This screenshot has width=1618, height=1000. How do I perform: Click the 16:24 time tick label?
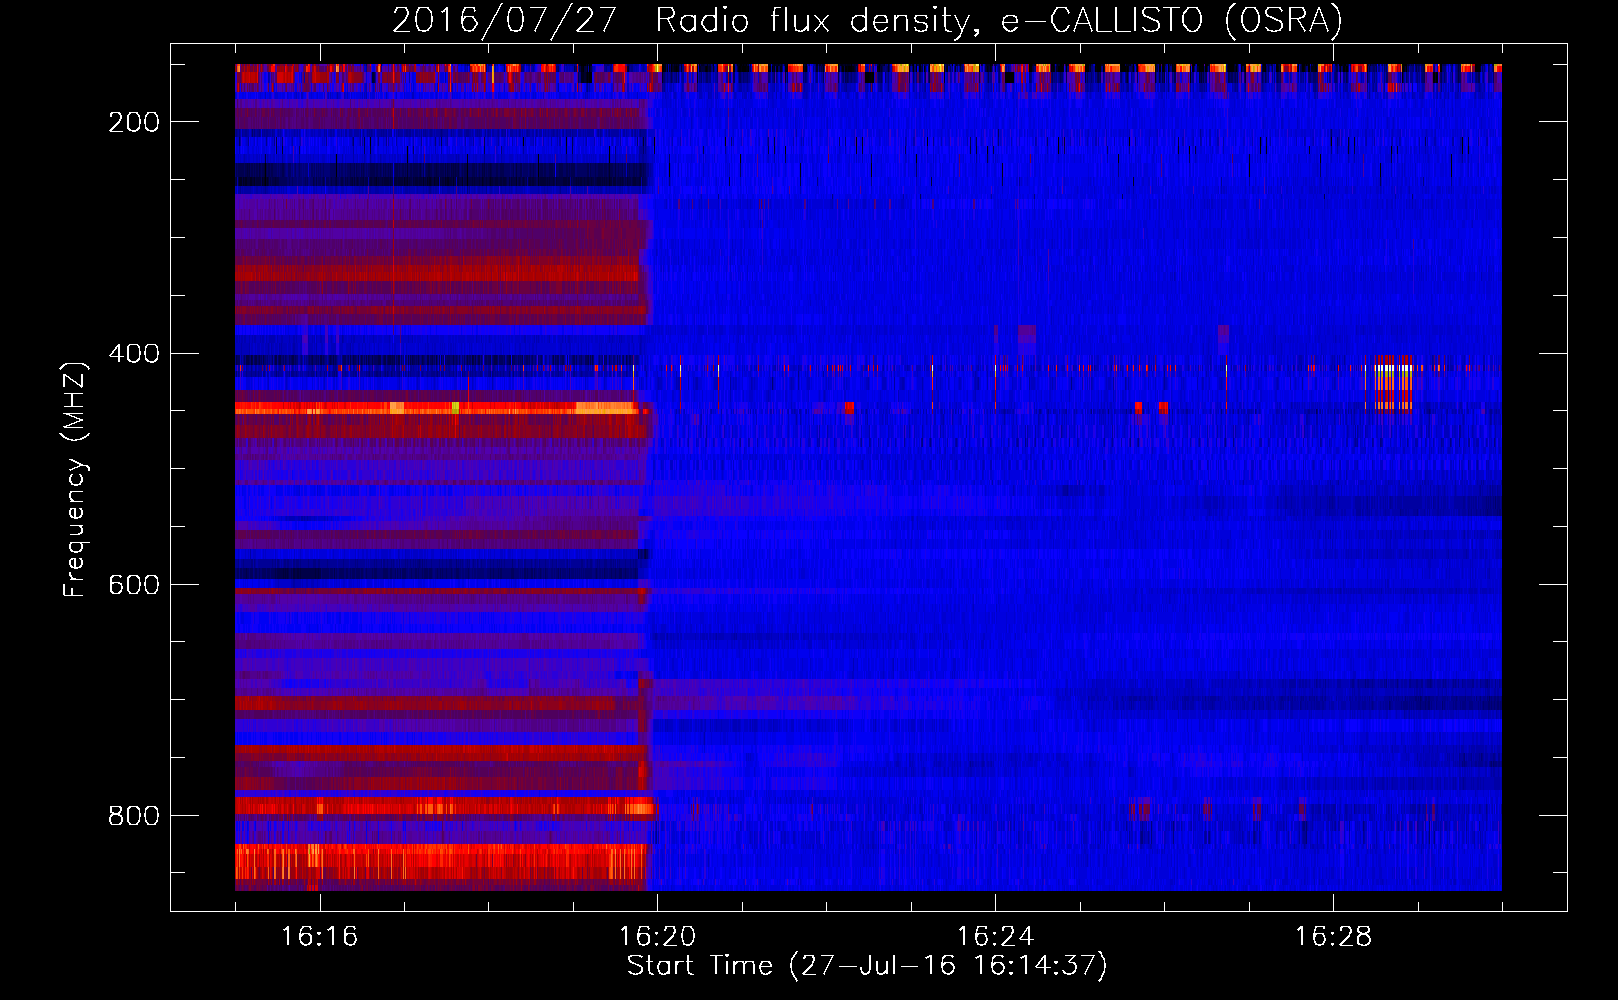(995, 936)
